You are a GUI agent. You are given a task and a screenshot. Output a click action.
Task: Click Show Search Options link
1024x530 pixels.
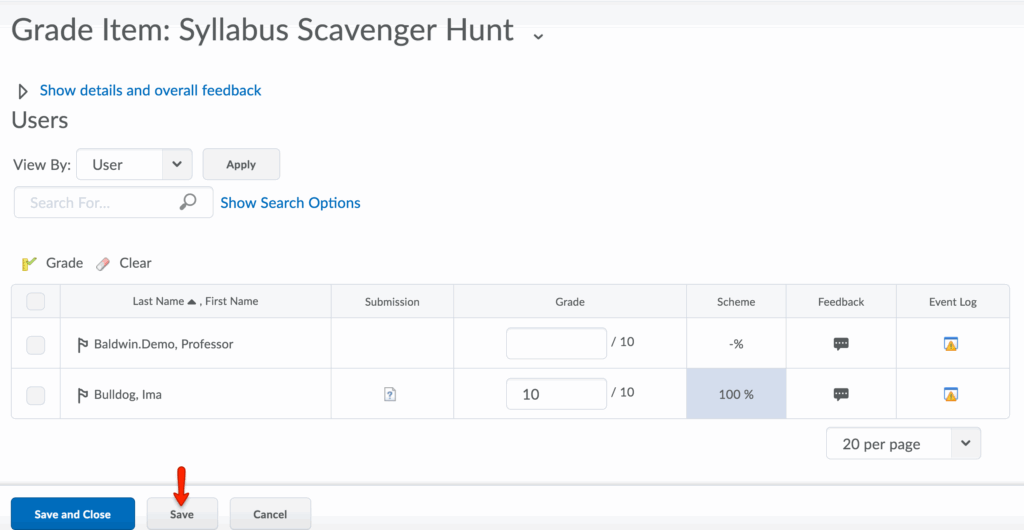(290, 202)
